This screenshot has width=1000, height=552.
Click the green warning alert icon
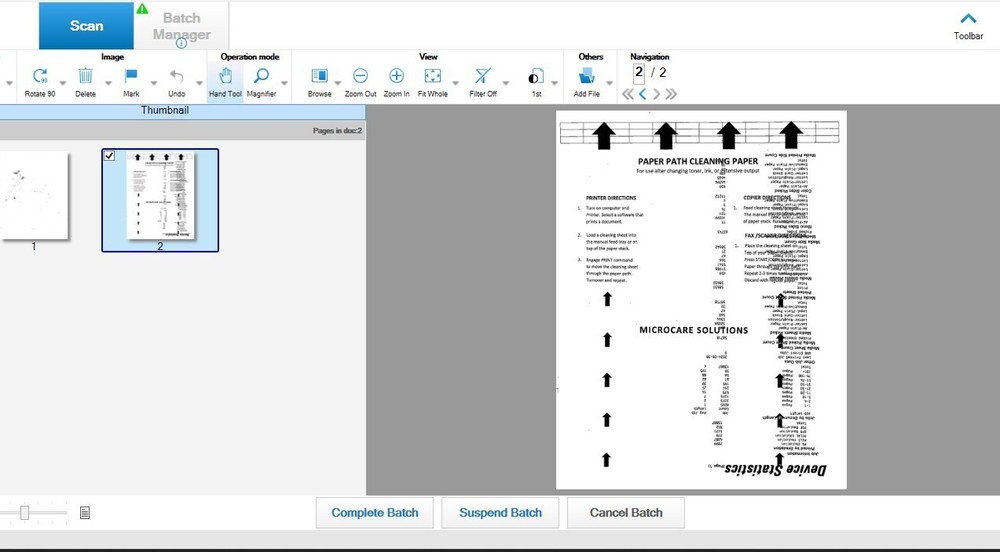pos(142,8)
